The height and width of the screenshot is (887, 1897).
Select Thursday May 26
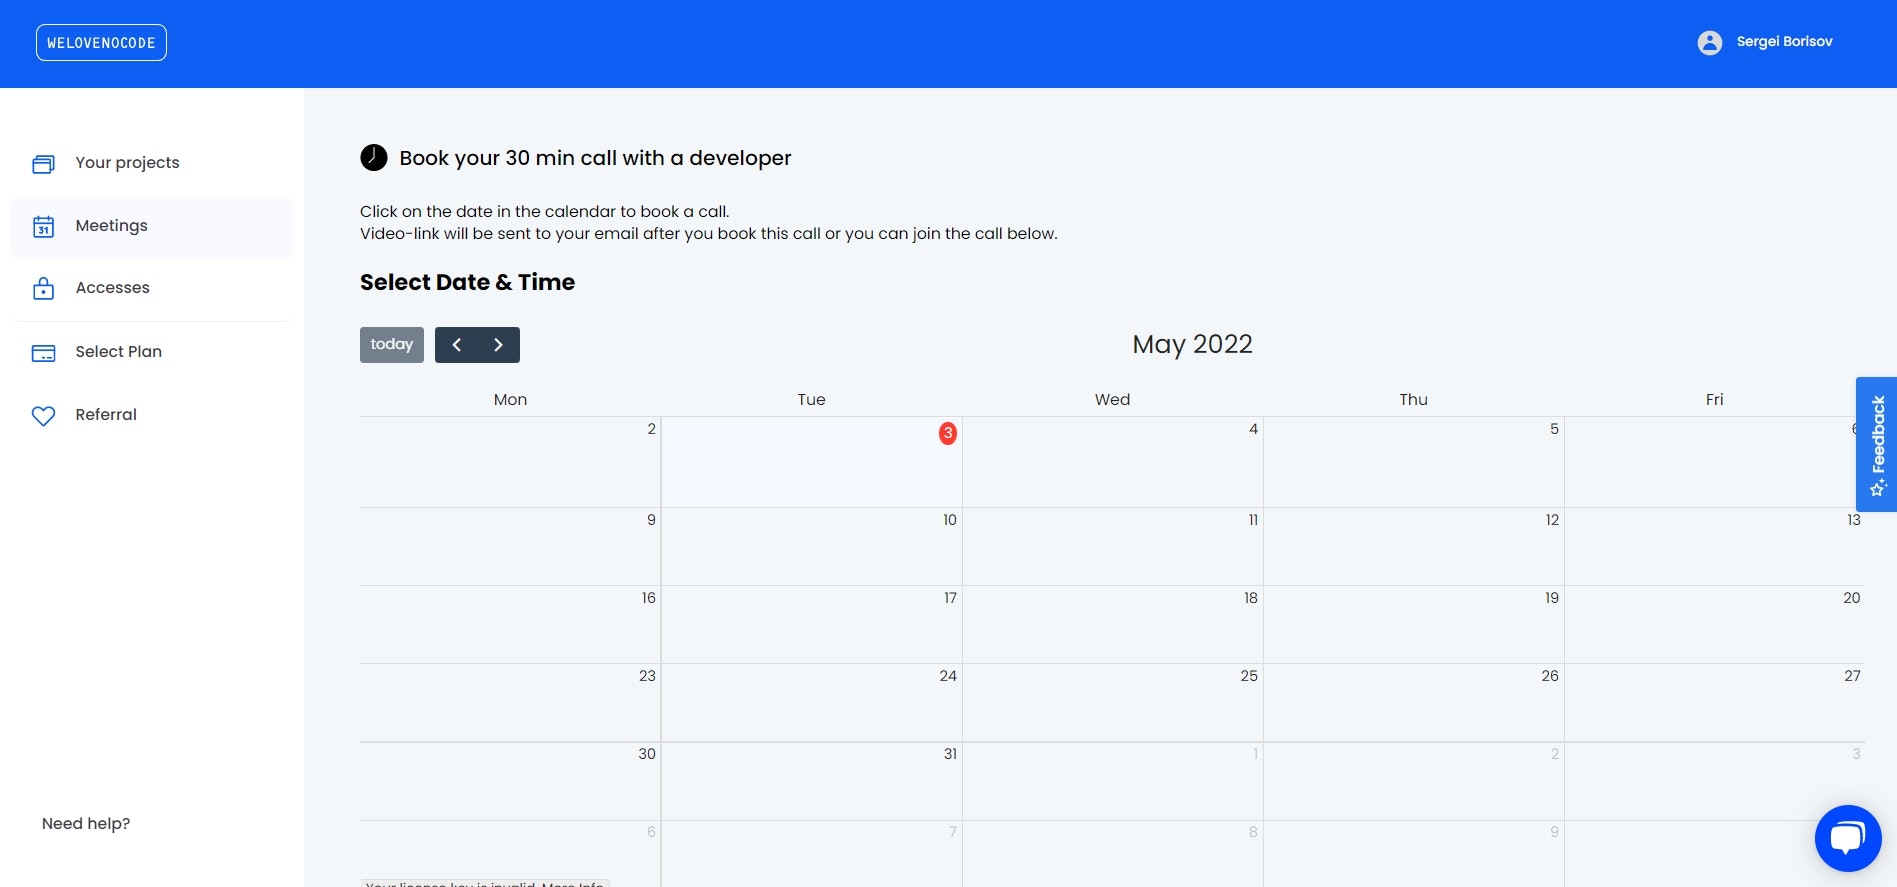click(1414, 703)
